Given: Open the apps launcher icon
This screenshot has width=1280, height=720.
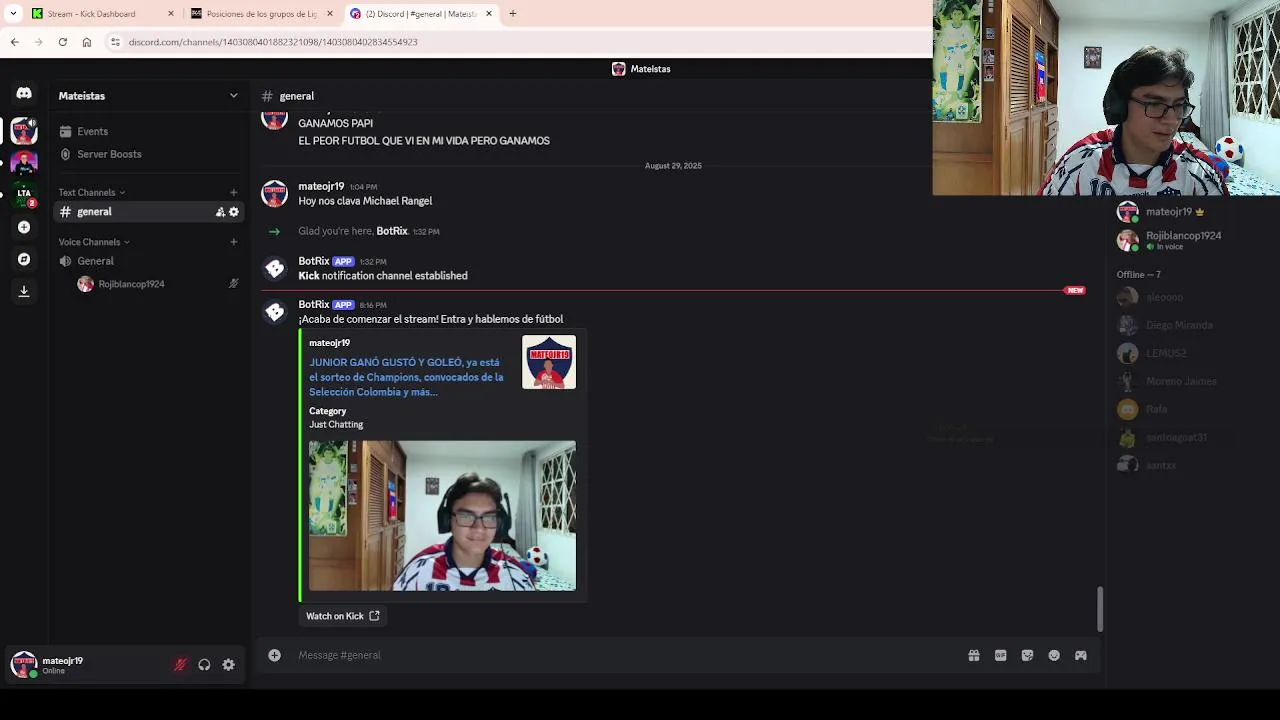Looking at the screenshot, I should (1081, 655).
